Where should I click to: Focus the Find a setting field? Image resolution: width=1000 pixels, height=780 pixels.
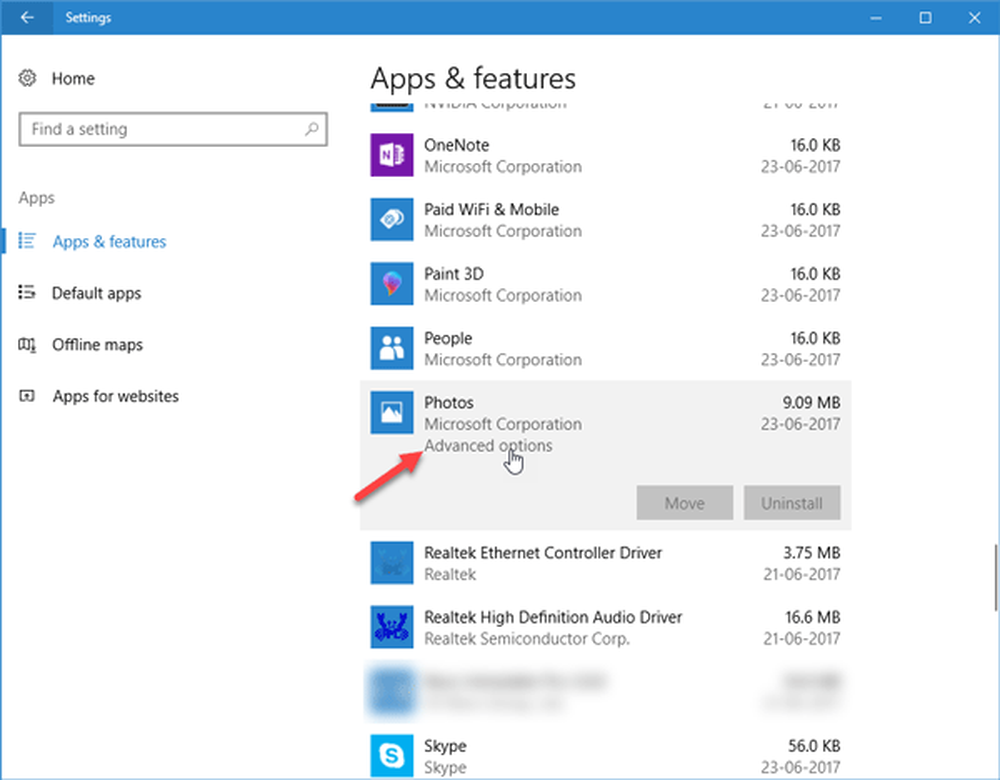pos(160,129)
